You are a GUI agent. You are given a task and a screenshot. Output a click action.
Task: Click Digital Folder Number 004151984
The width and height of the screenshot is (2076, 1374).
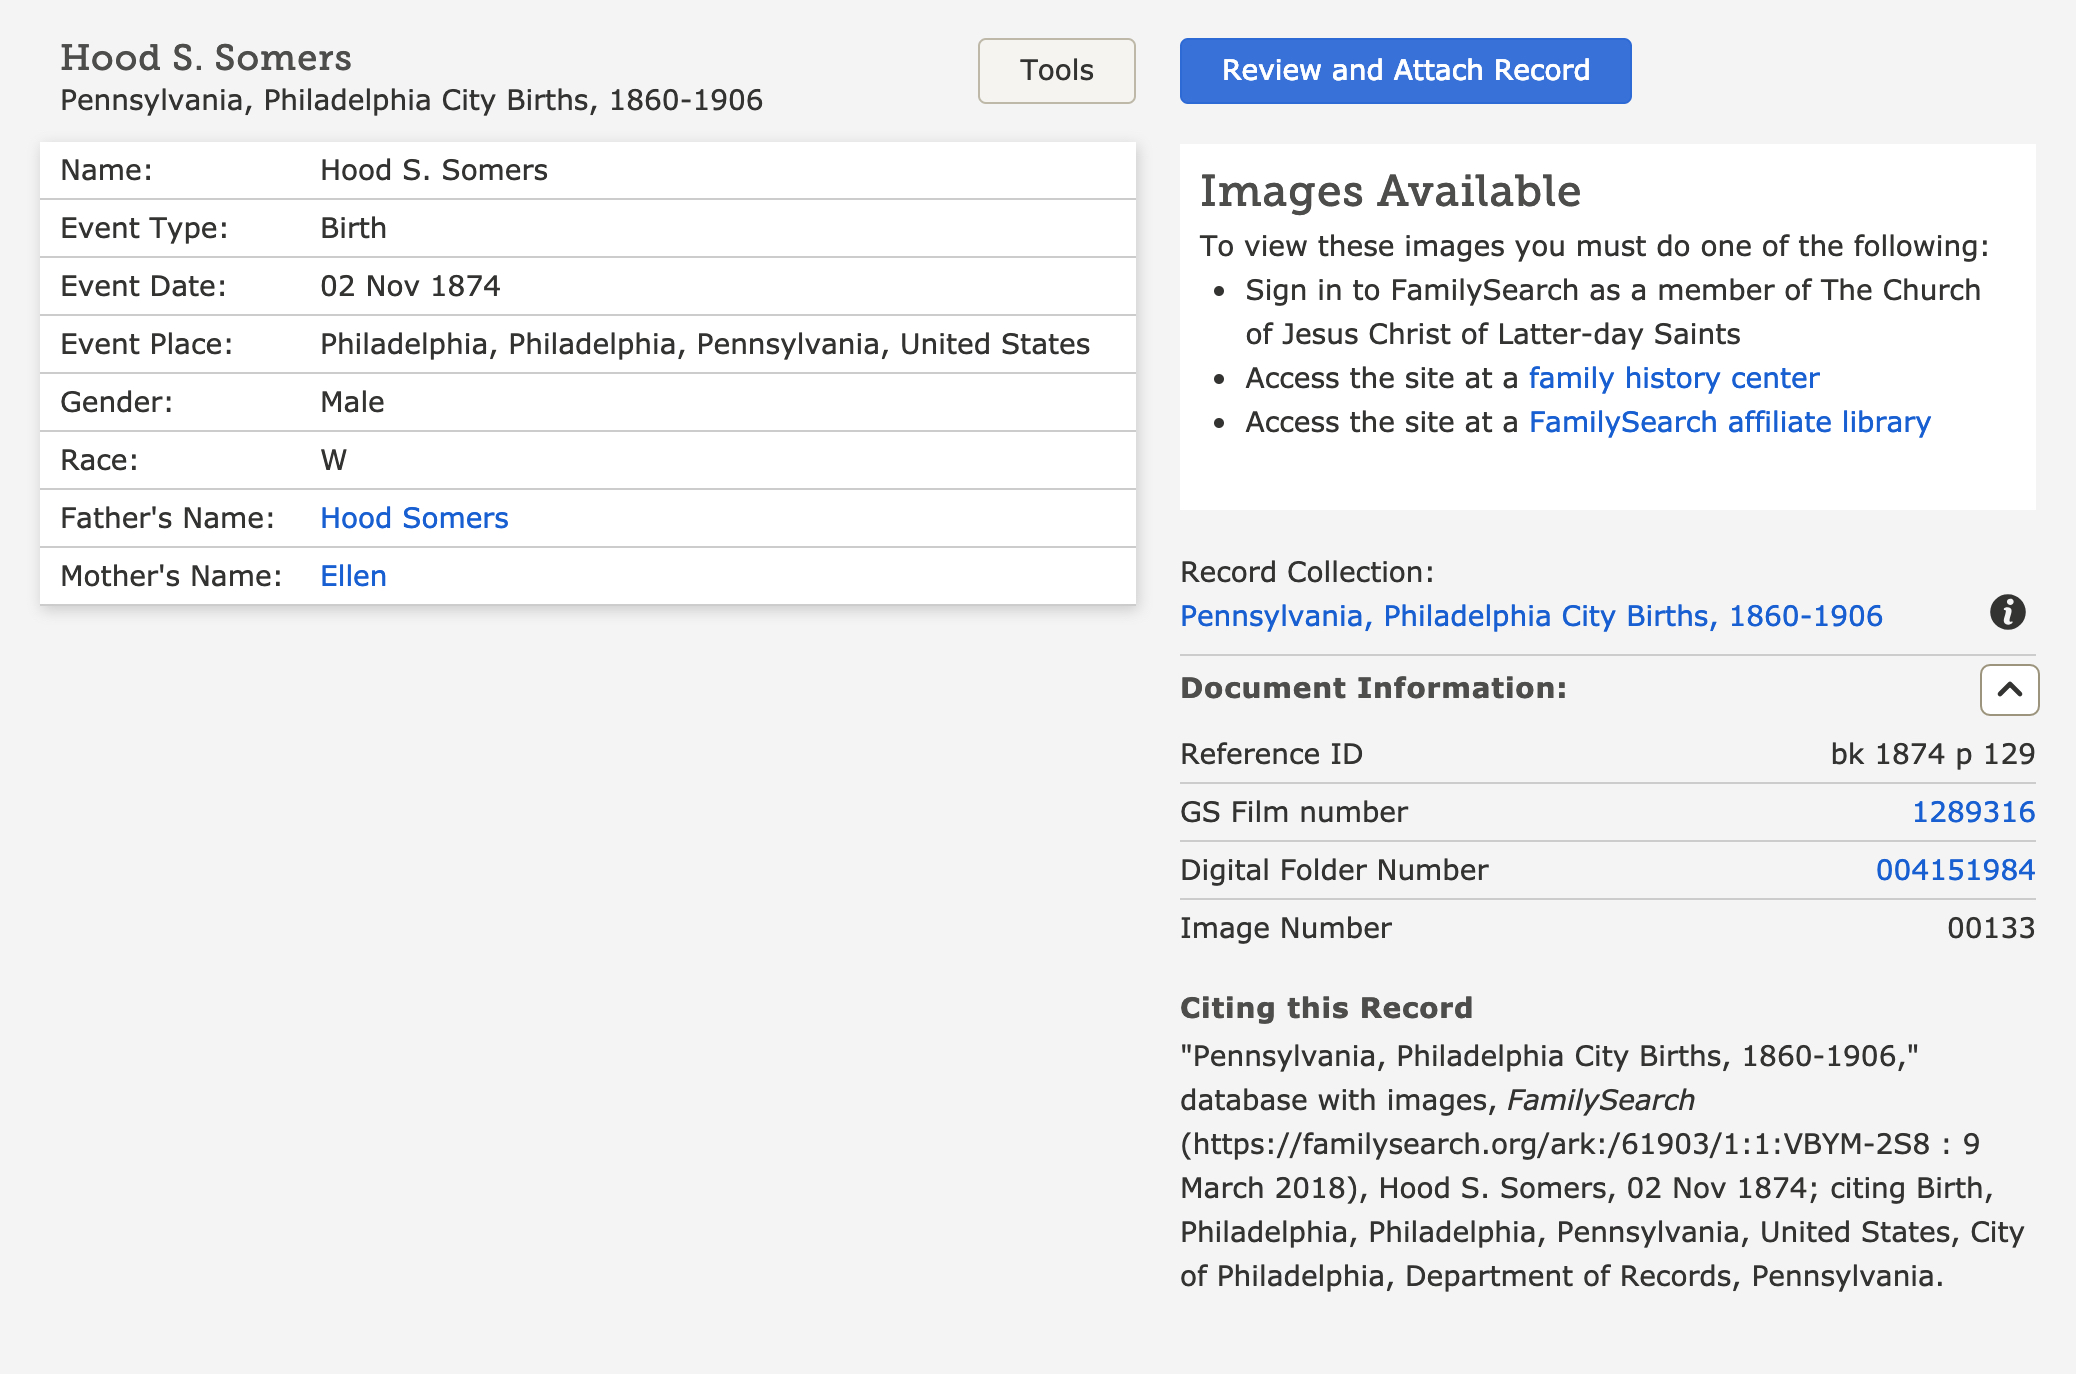point(1954,870)
